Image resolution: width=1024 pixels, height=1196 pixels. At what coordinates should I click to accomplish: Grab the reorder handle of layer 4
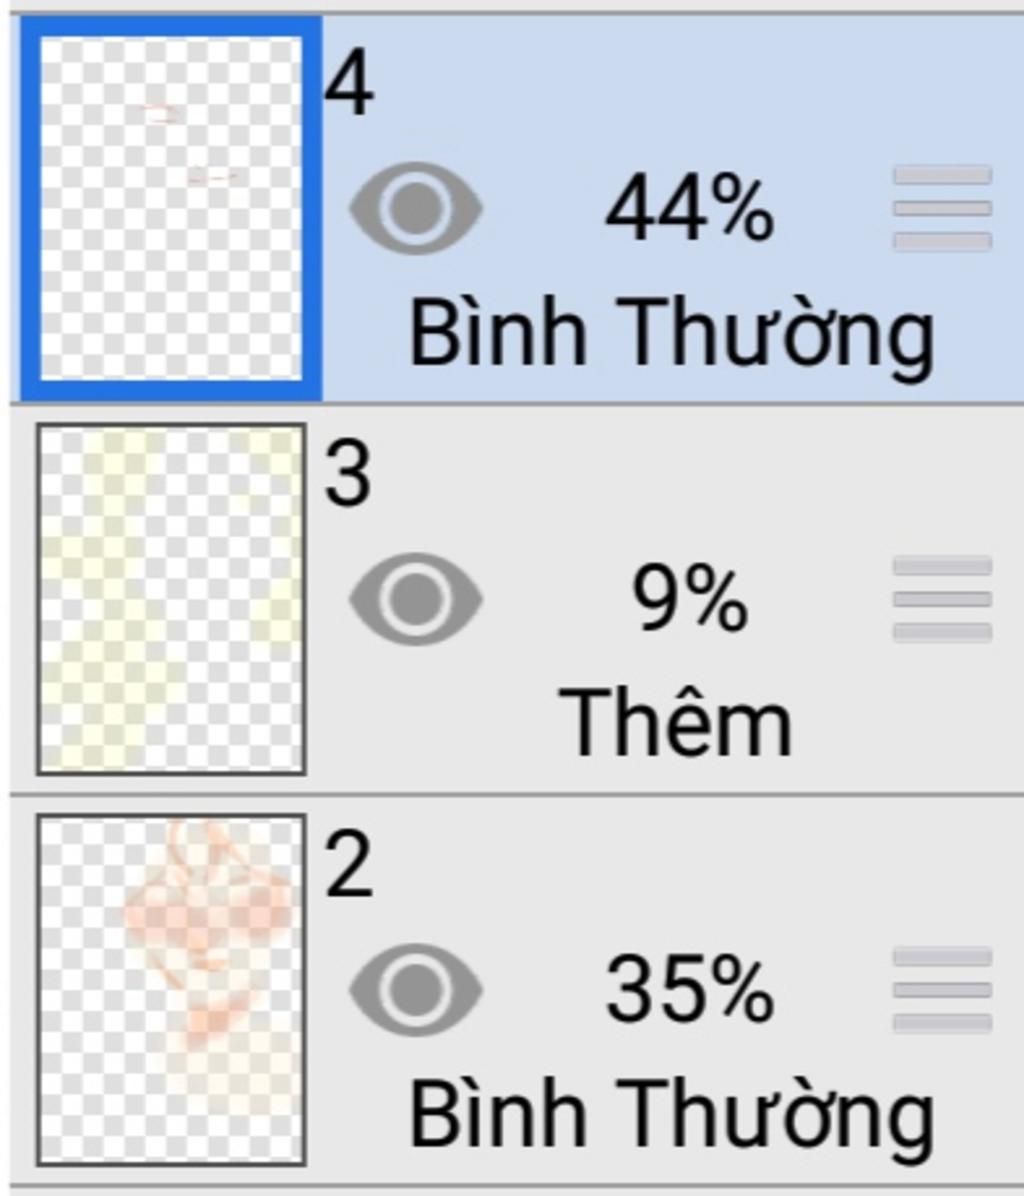[941, 208]
